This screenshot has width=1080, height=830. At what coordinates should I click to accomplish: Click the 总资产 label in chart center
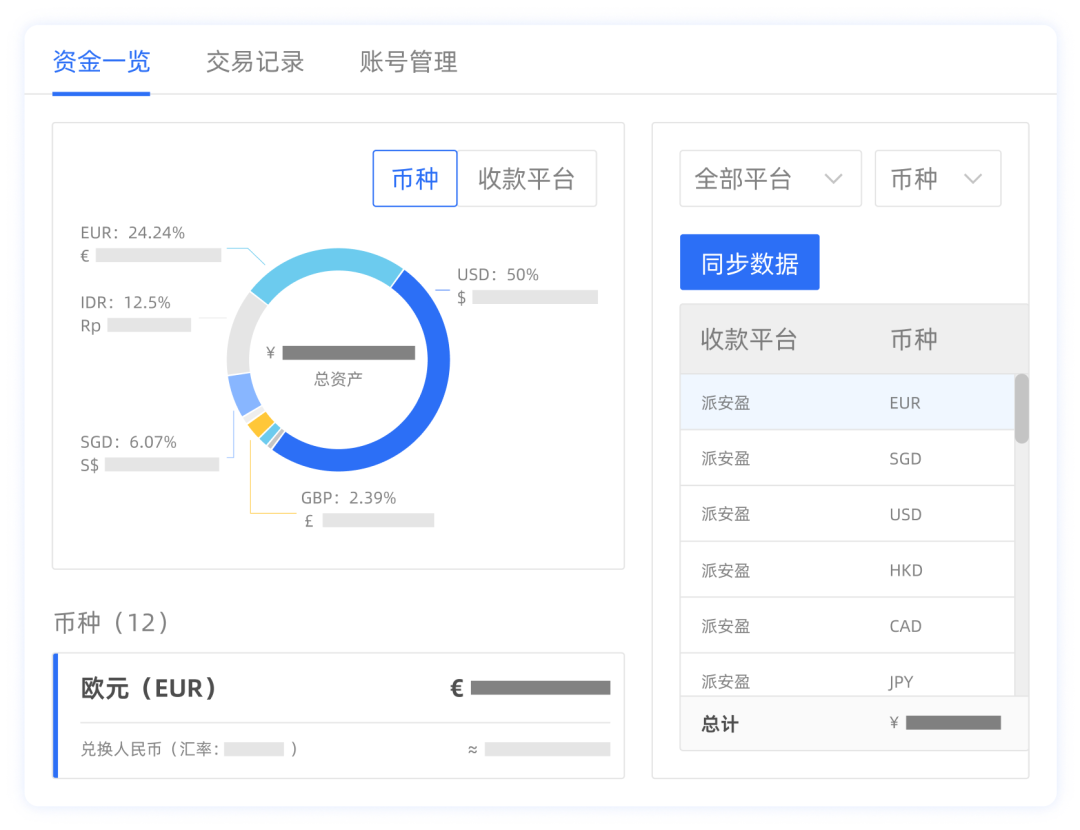click(338, 379)
